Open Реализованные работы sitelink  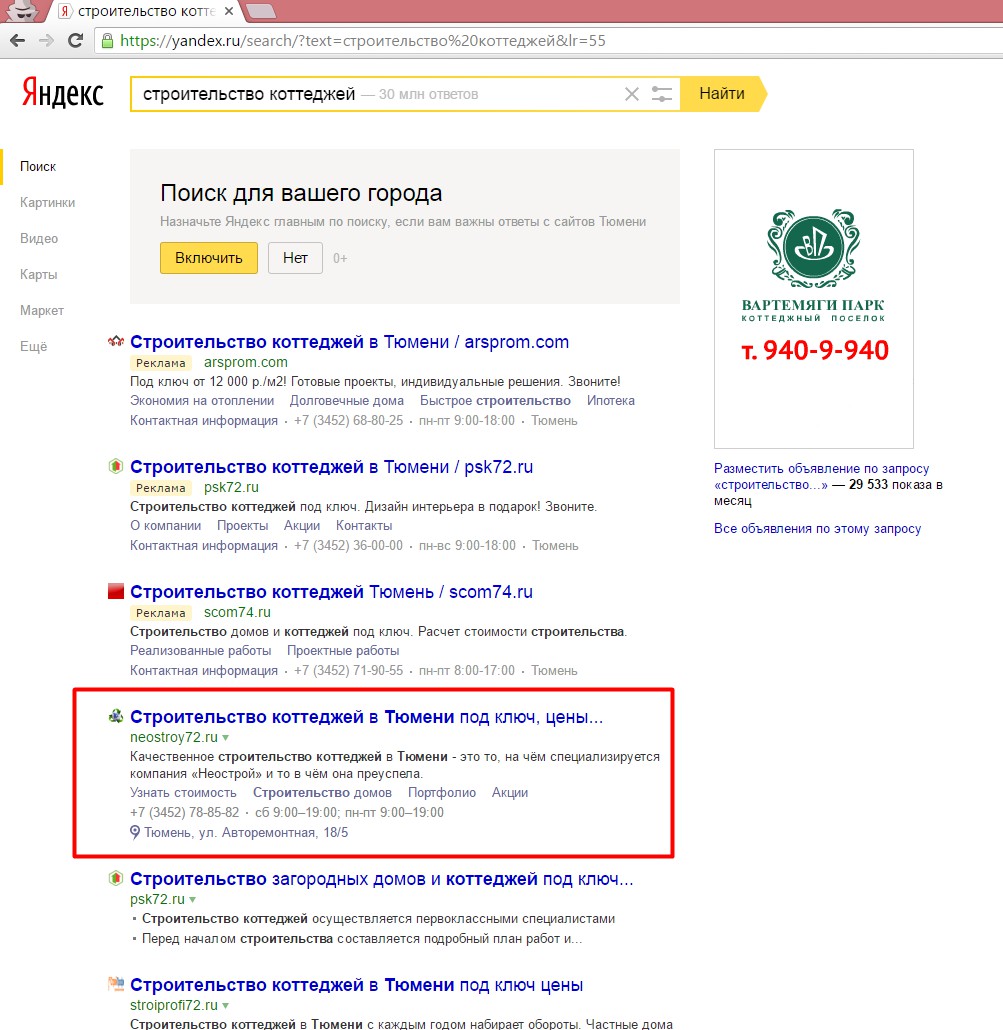200,650
